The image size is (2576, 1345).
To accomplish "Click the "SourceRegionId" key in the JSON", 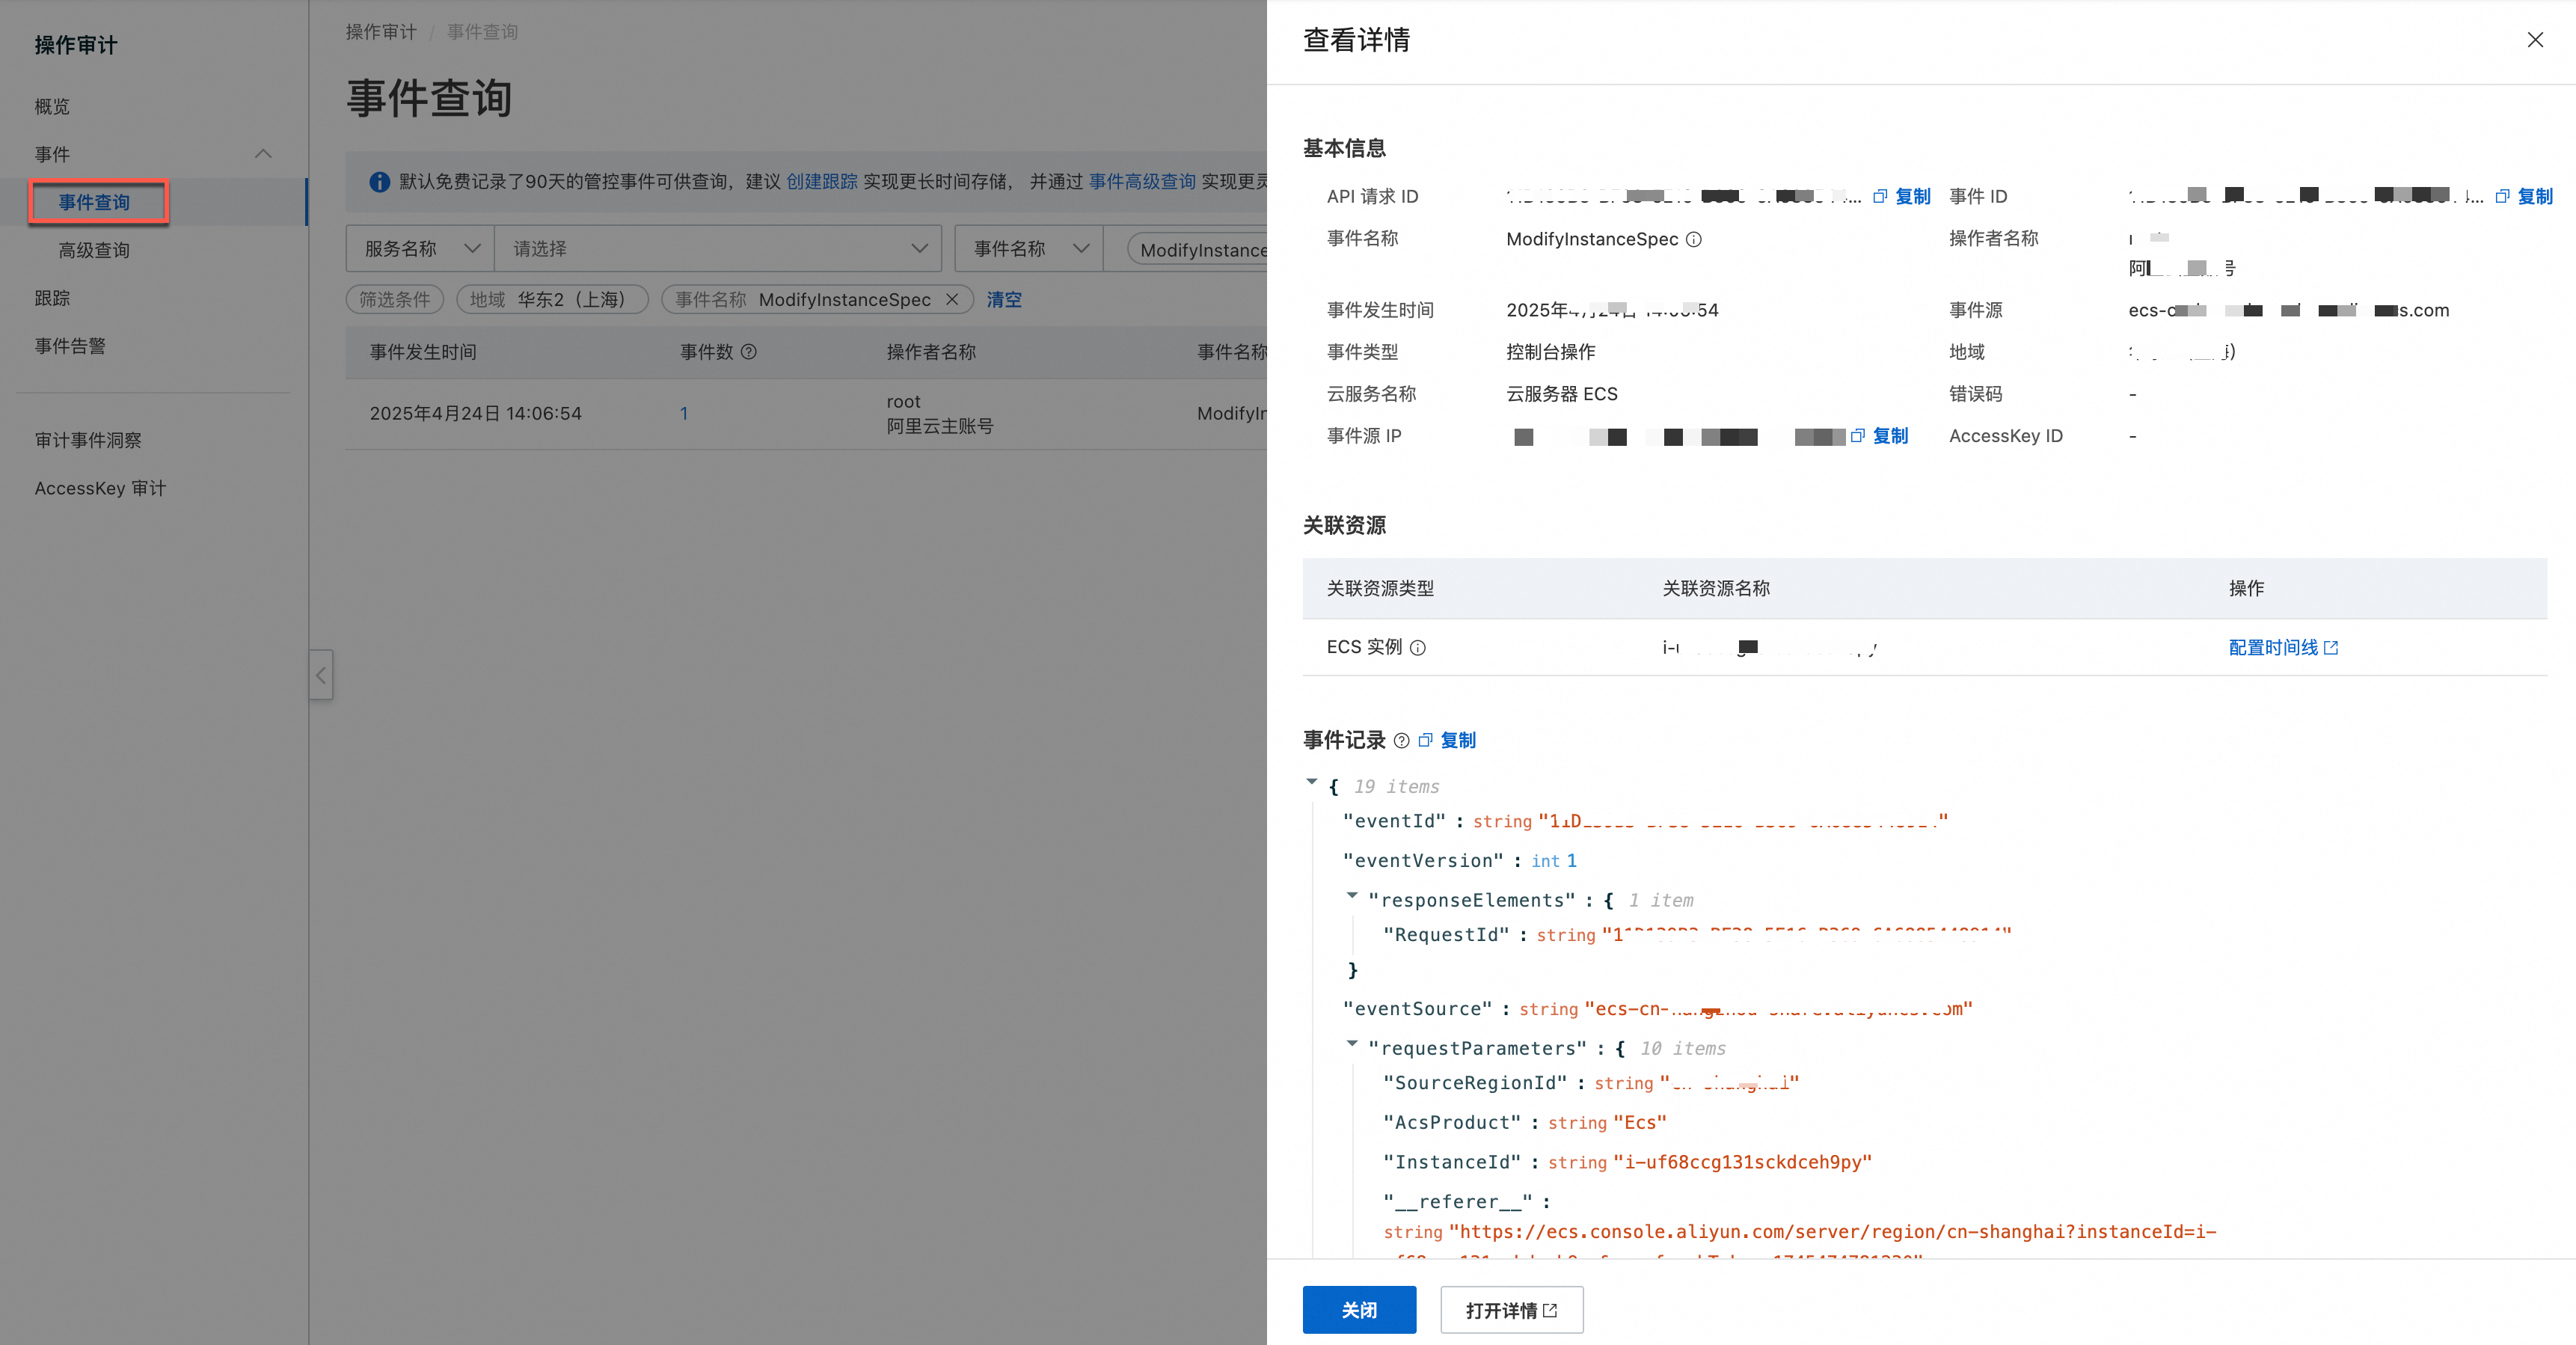I will tap(1475, 1083).
